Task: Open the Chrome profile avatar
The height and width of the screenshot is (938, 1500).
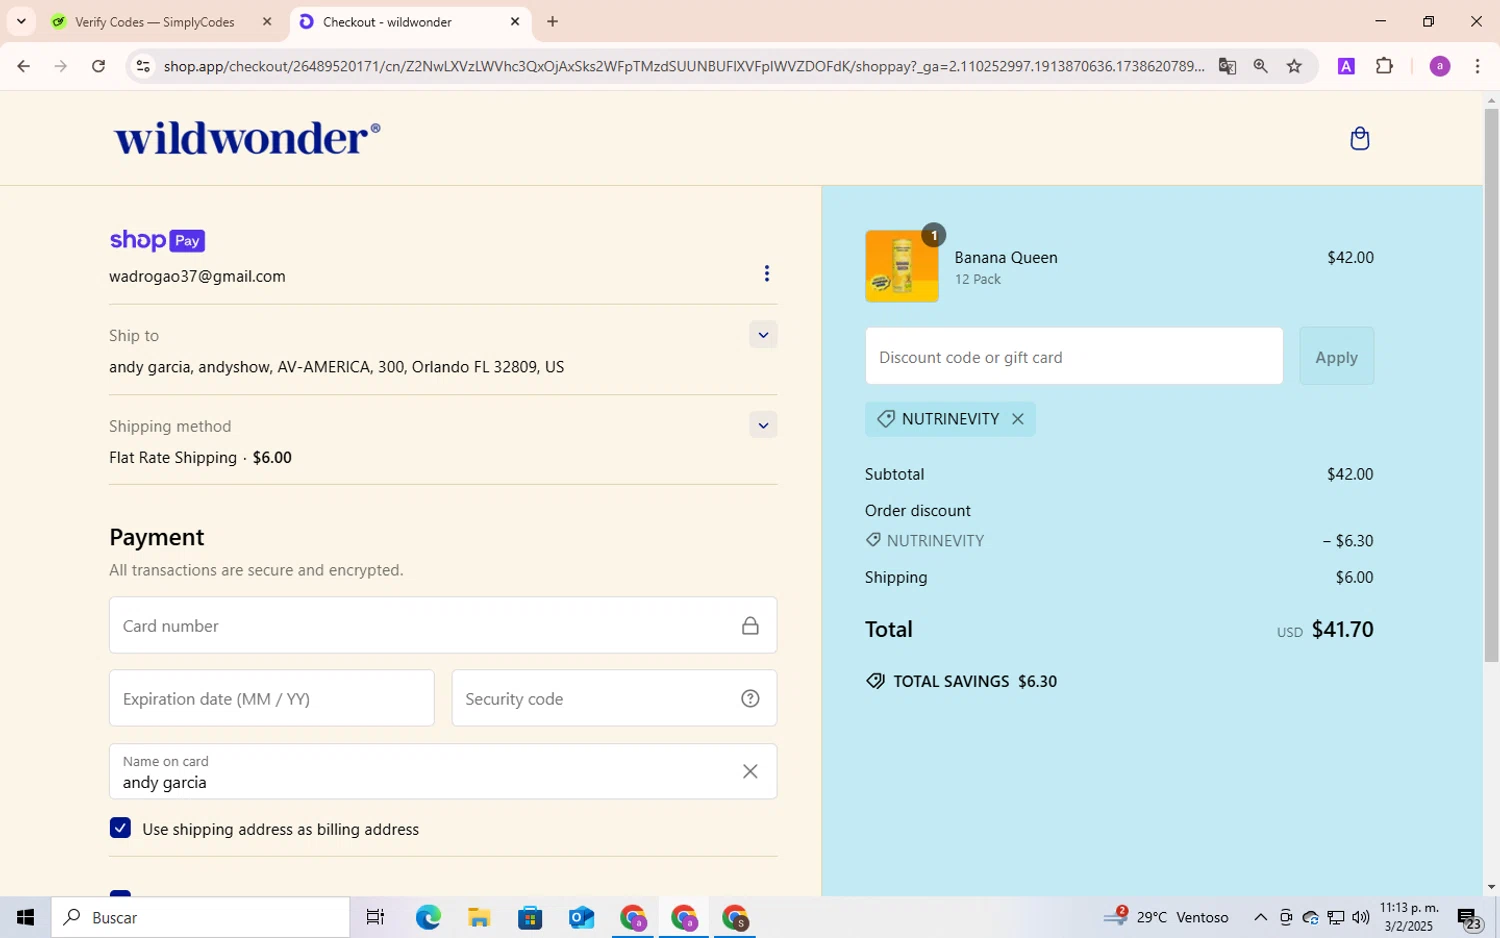Action: [x=1439, y=66]
